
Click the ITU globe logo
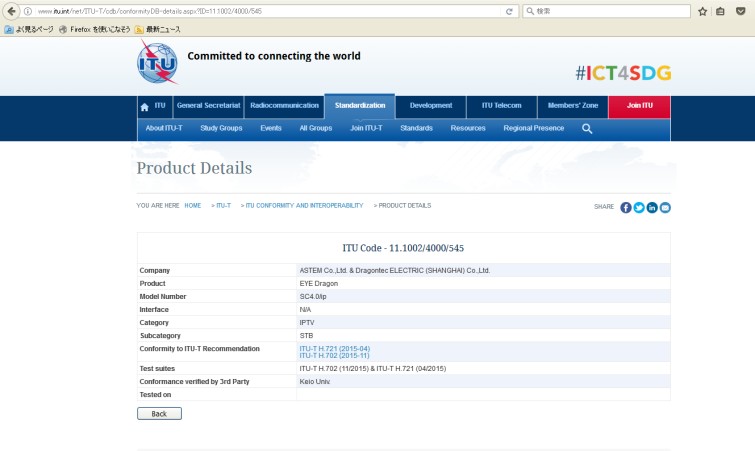pyautogui.click(x=157, y=63)
